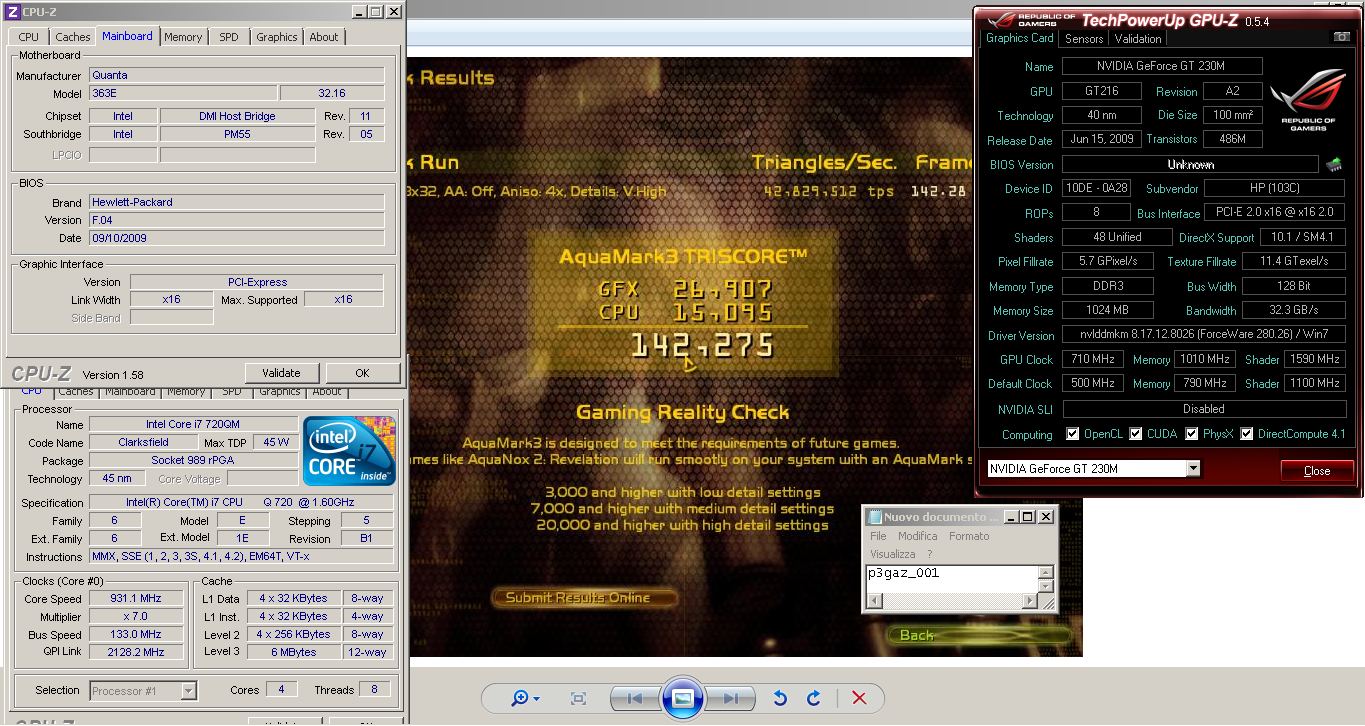Image resolution: width=1365 pixels, height=726 pixels.
Task: Open the SPD tab in CPU-Z
Action: point(229,37)
